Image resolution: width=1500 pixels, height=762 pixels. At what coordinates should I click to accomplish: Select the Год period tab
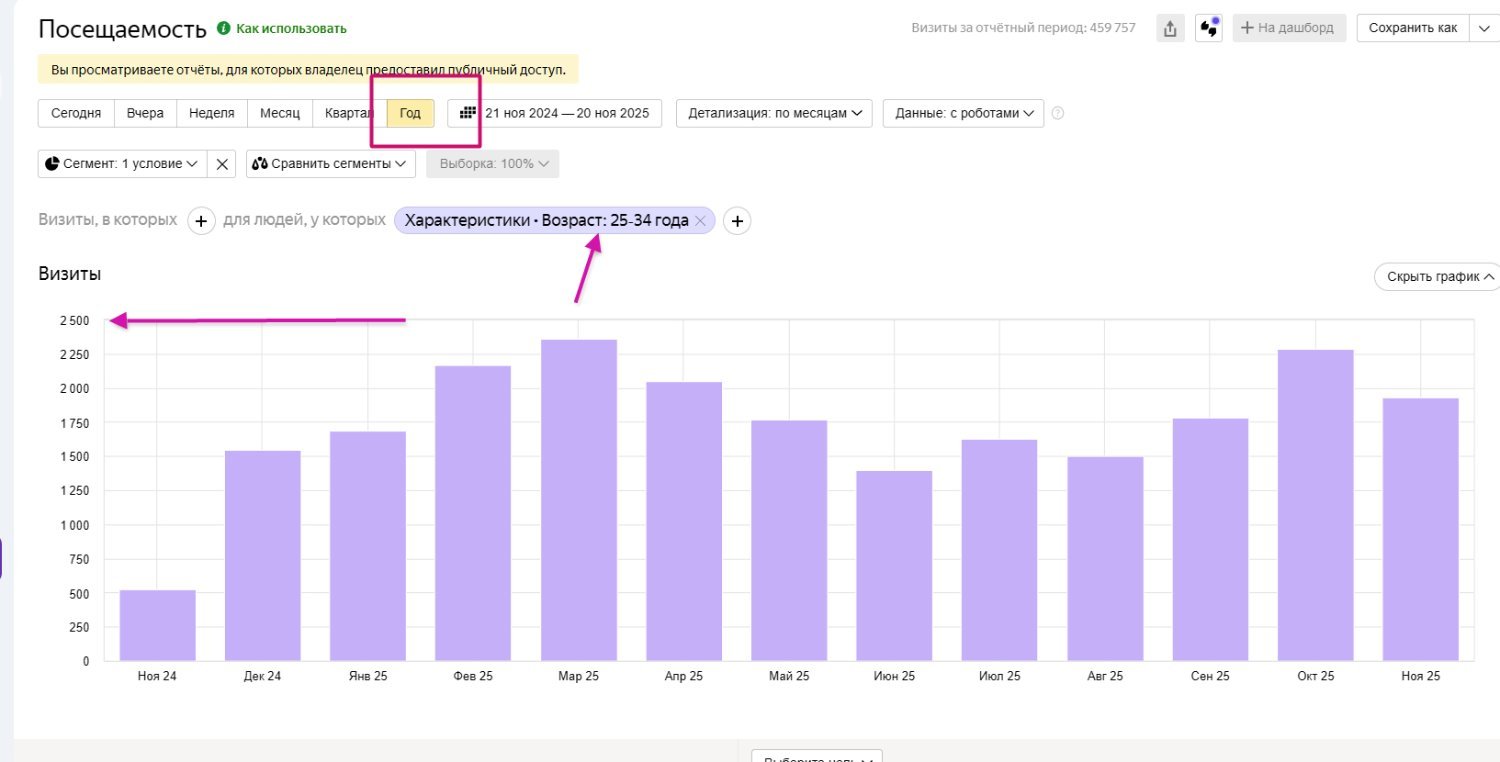[410, 113]
